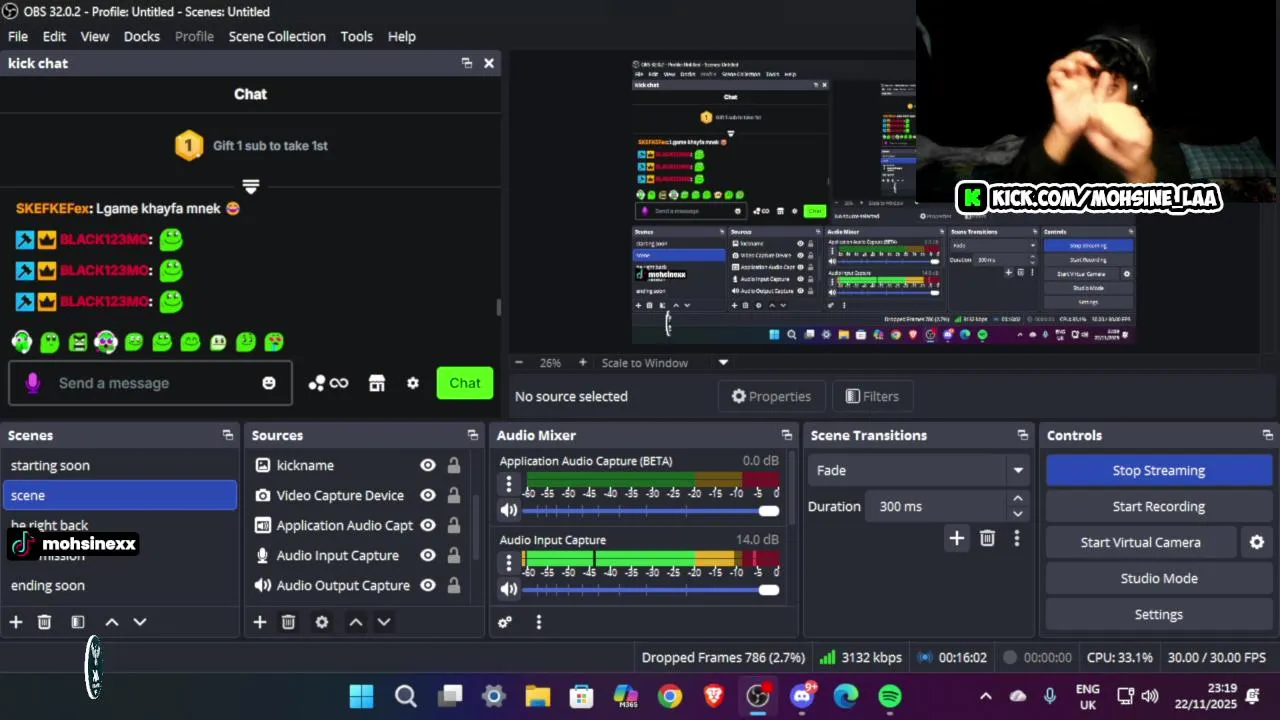1280x720 pixels.
Task: Decrease transition duration with down arrow
Action: (1017, 514)
